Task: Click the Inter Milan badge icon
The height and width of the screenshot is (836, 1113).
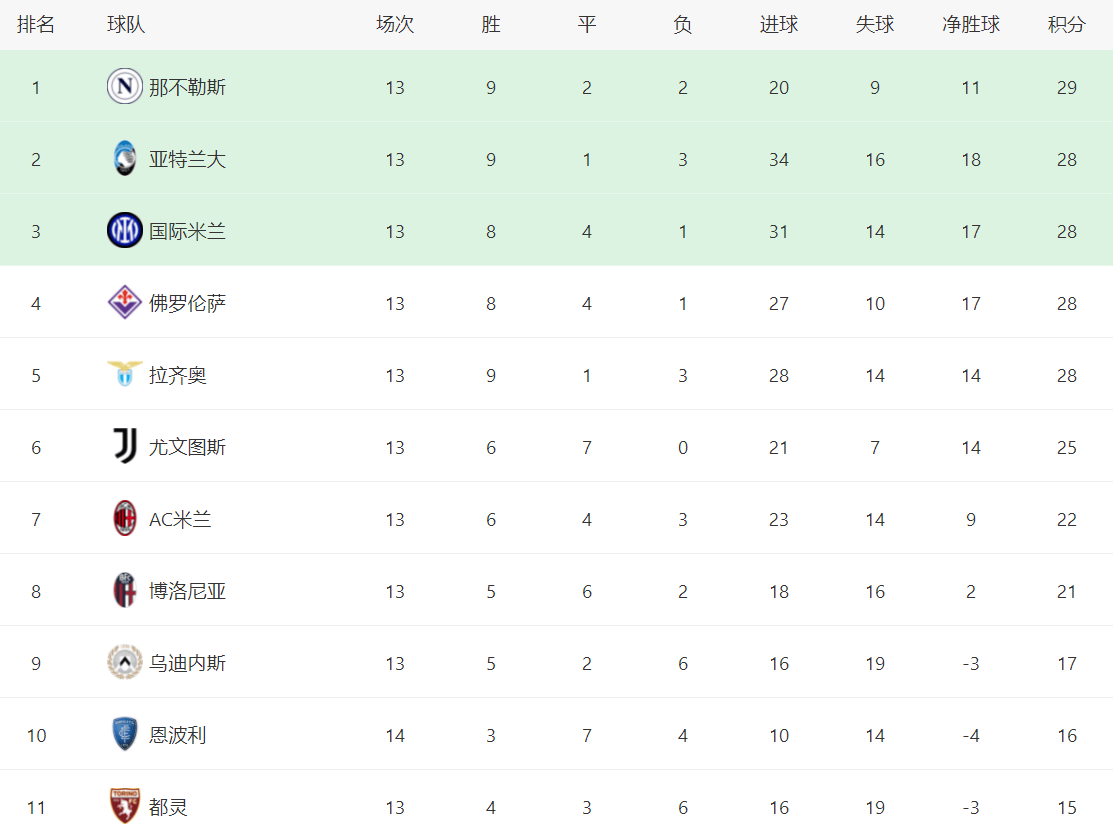Action: point(125,231)
